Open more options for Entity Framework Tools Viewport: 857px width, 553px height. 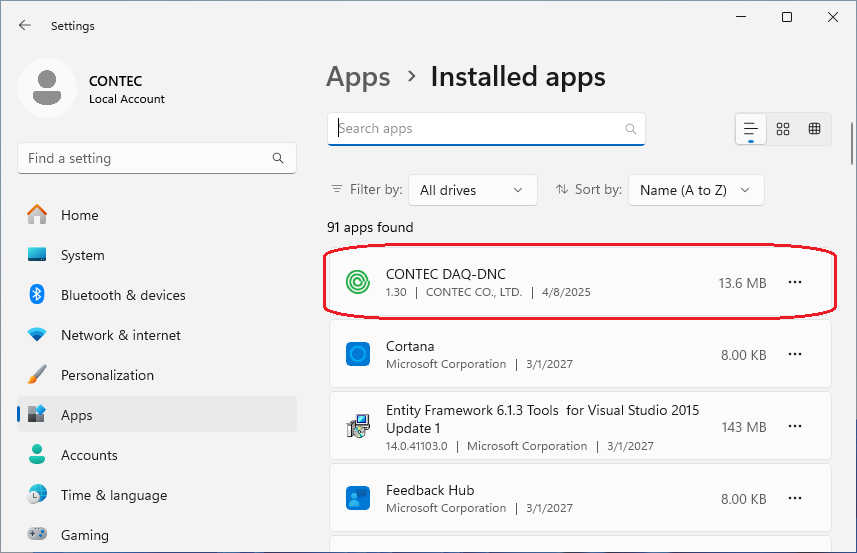pyautogui.click(x=795, y=427)
